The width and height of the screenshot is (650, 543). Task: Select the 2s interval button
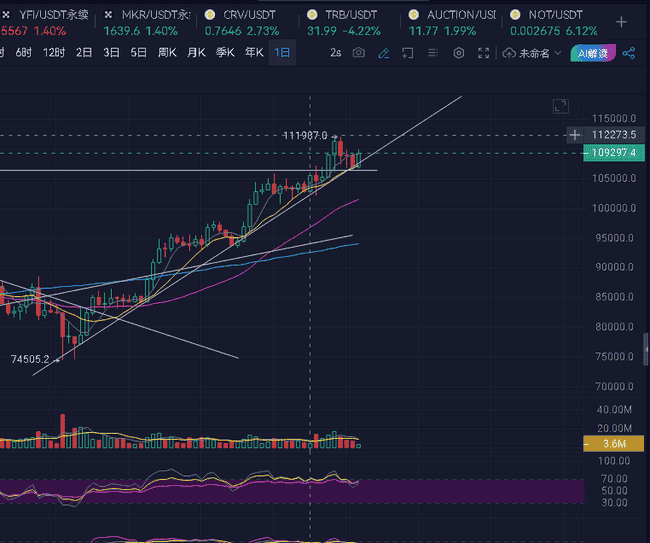[335, 52]
